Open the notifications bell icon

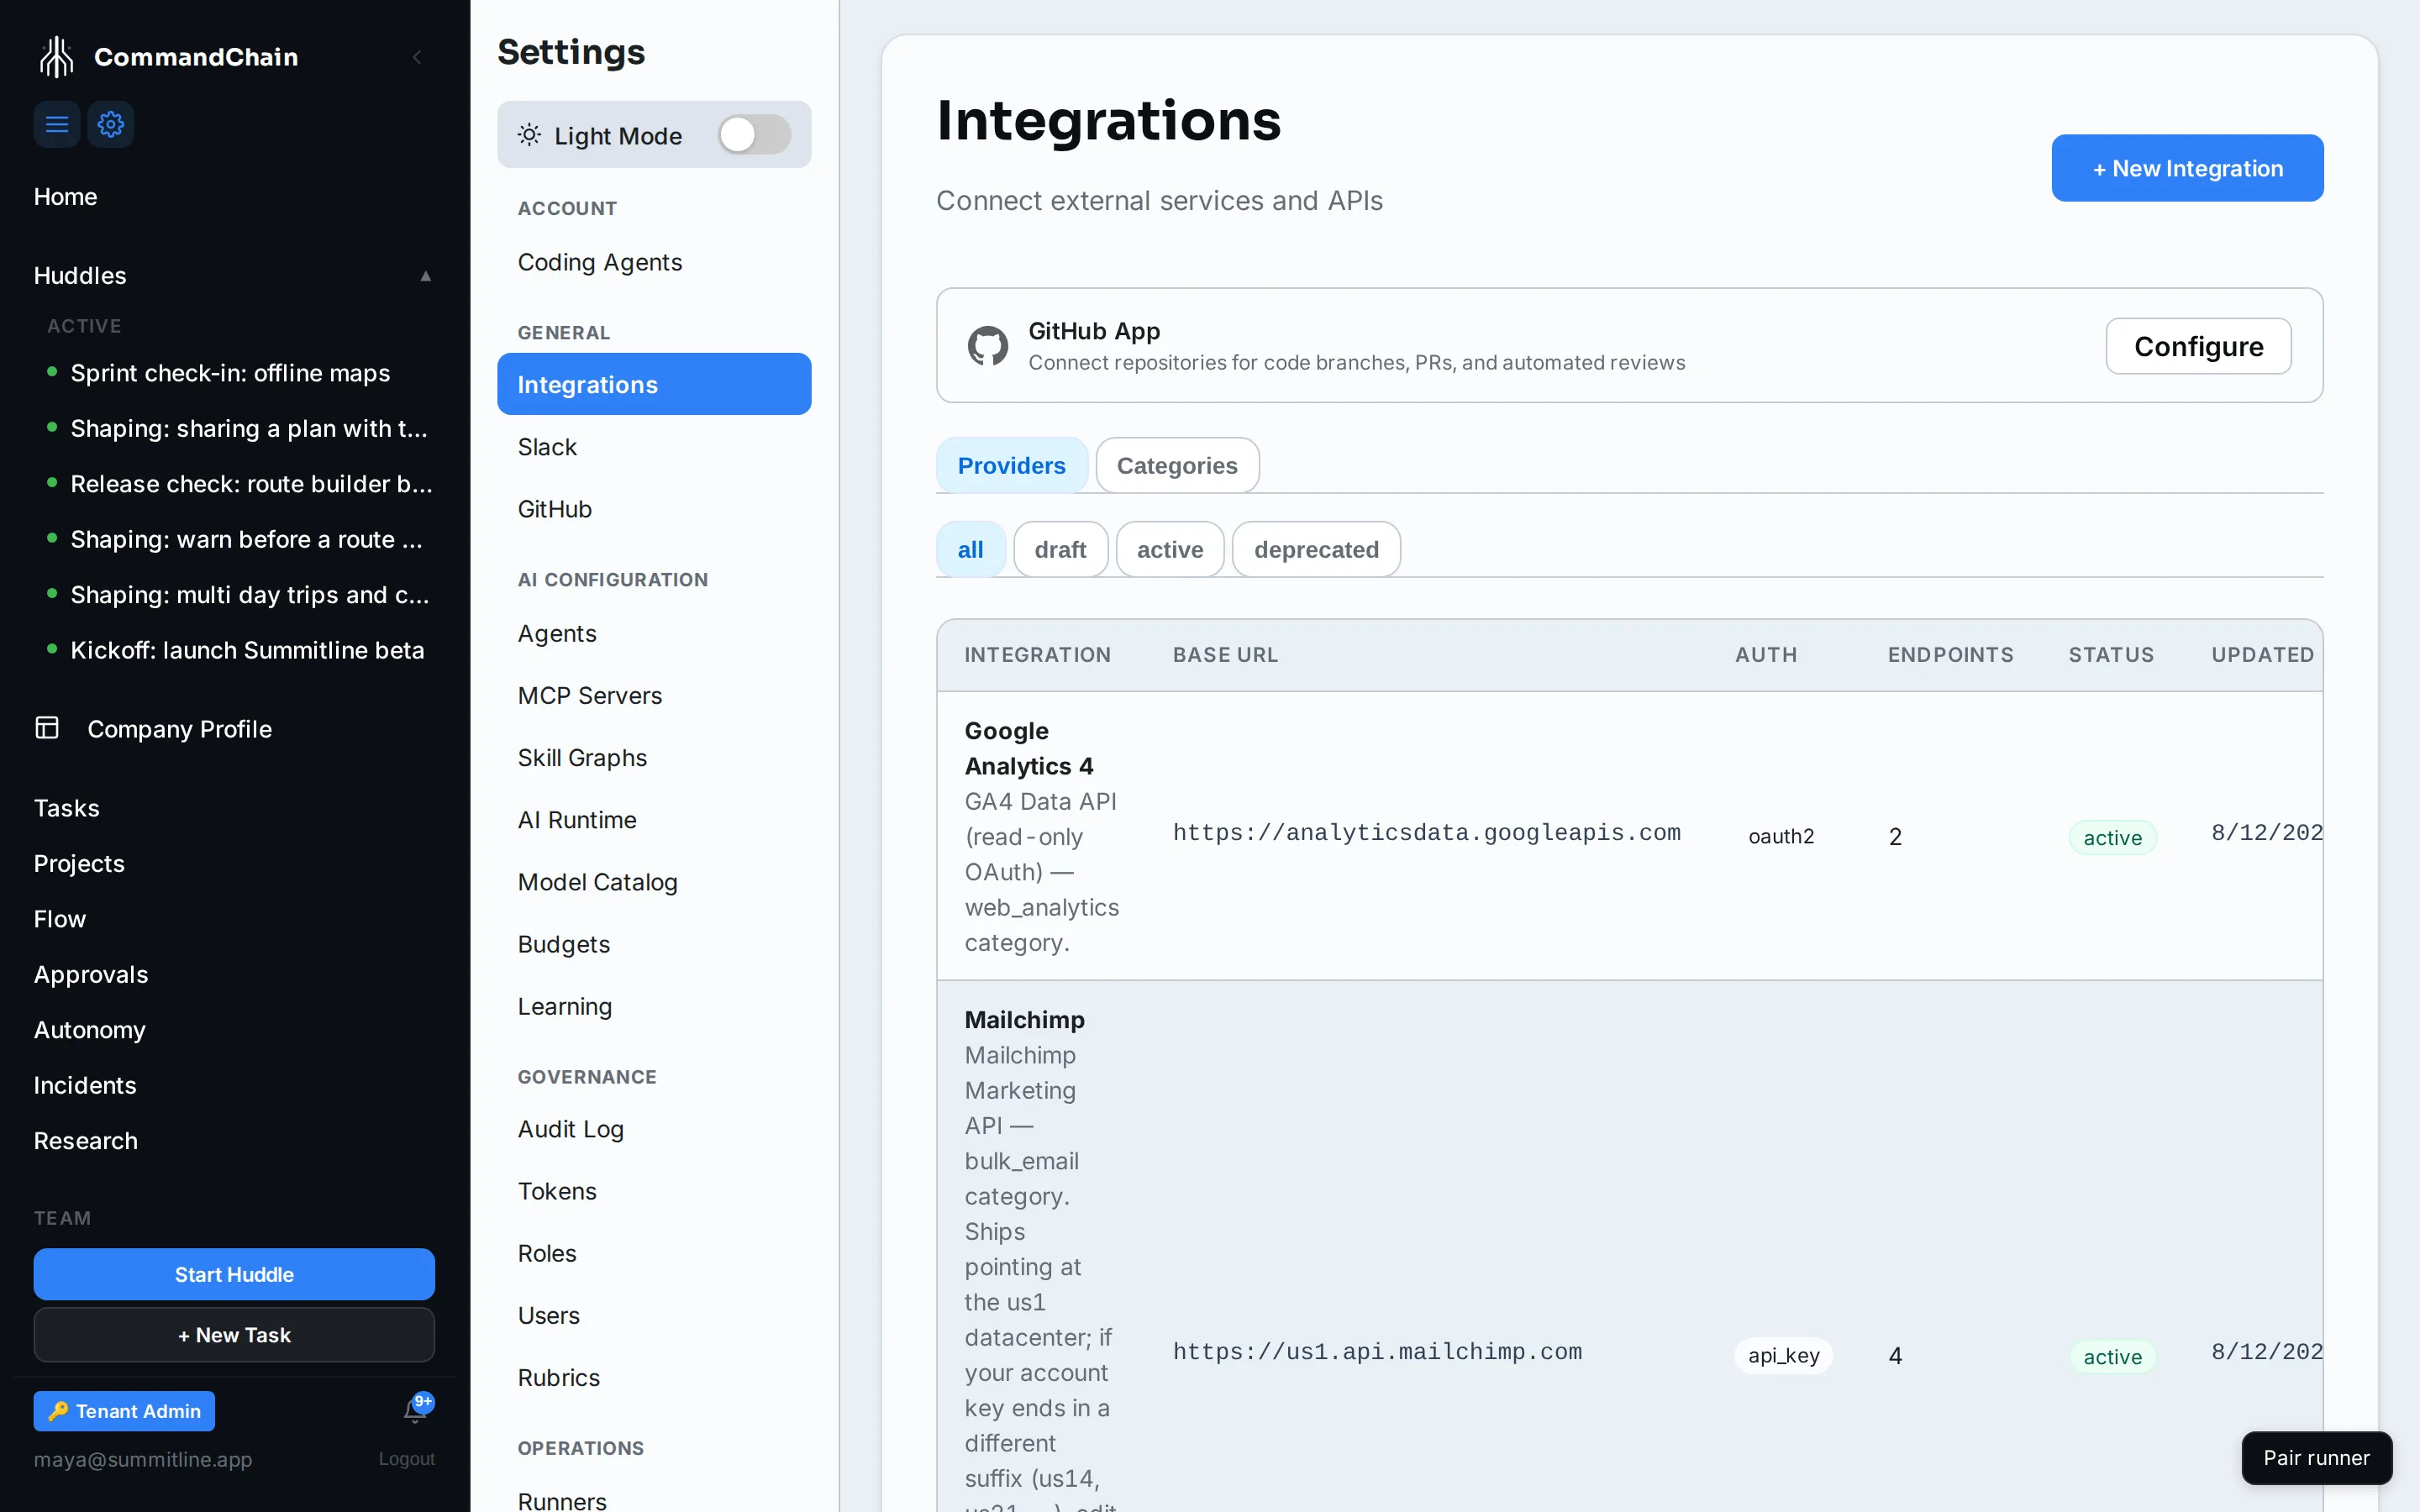415,1410
